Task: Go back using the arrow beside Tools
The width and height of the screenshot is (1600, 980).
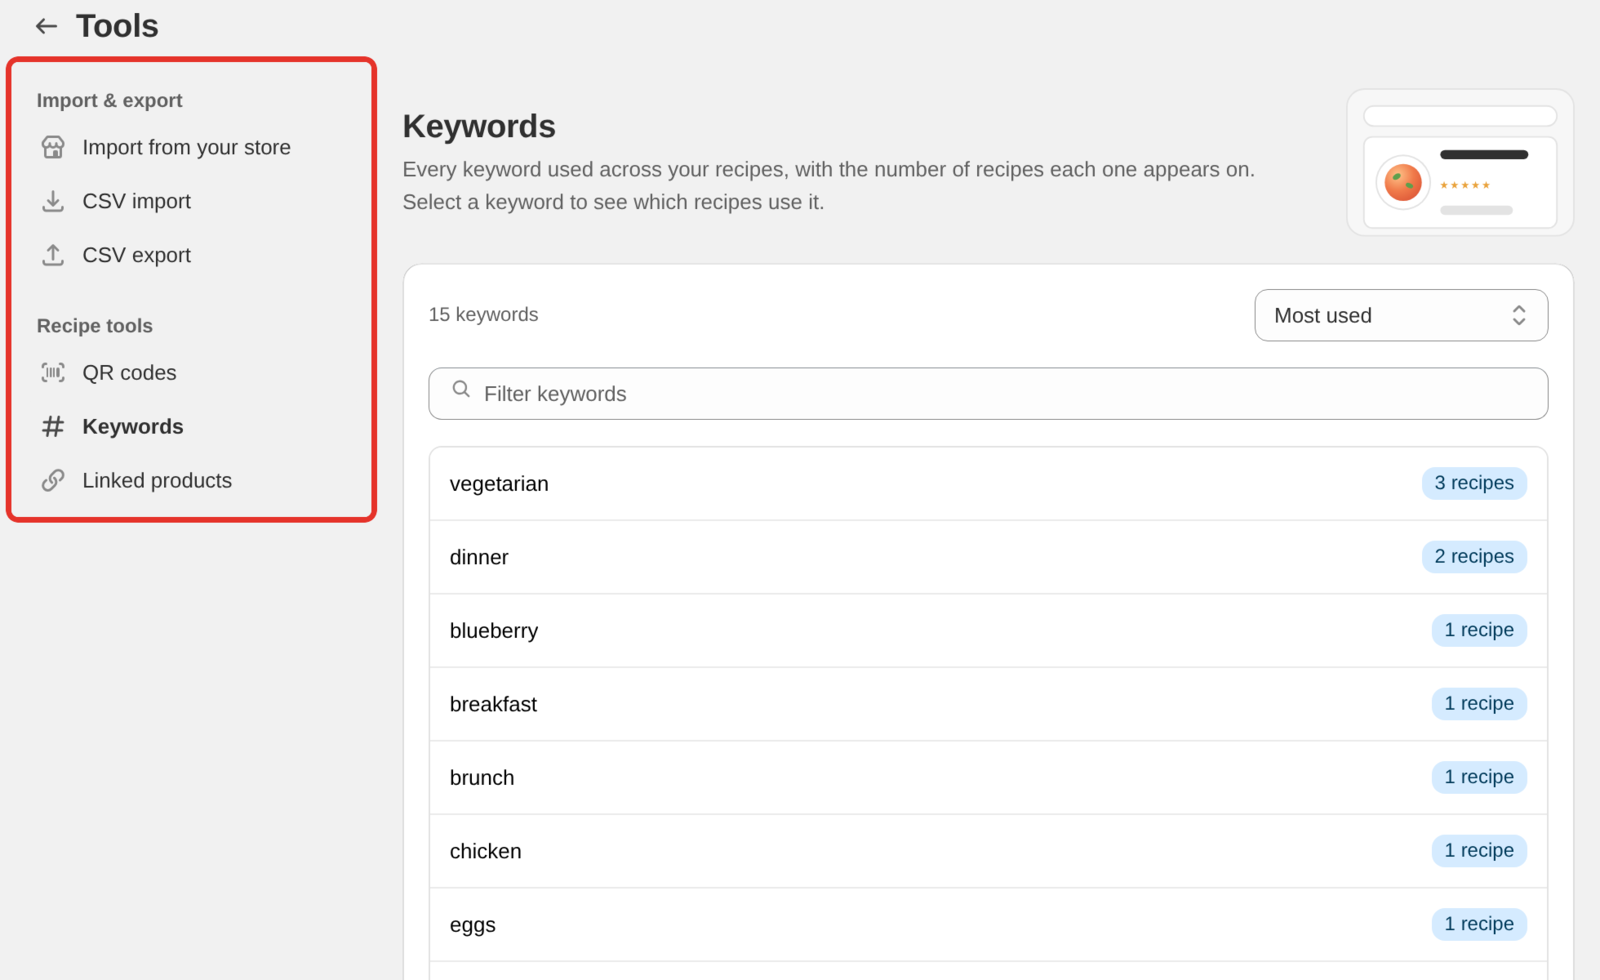Action: (46, 26)
